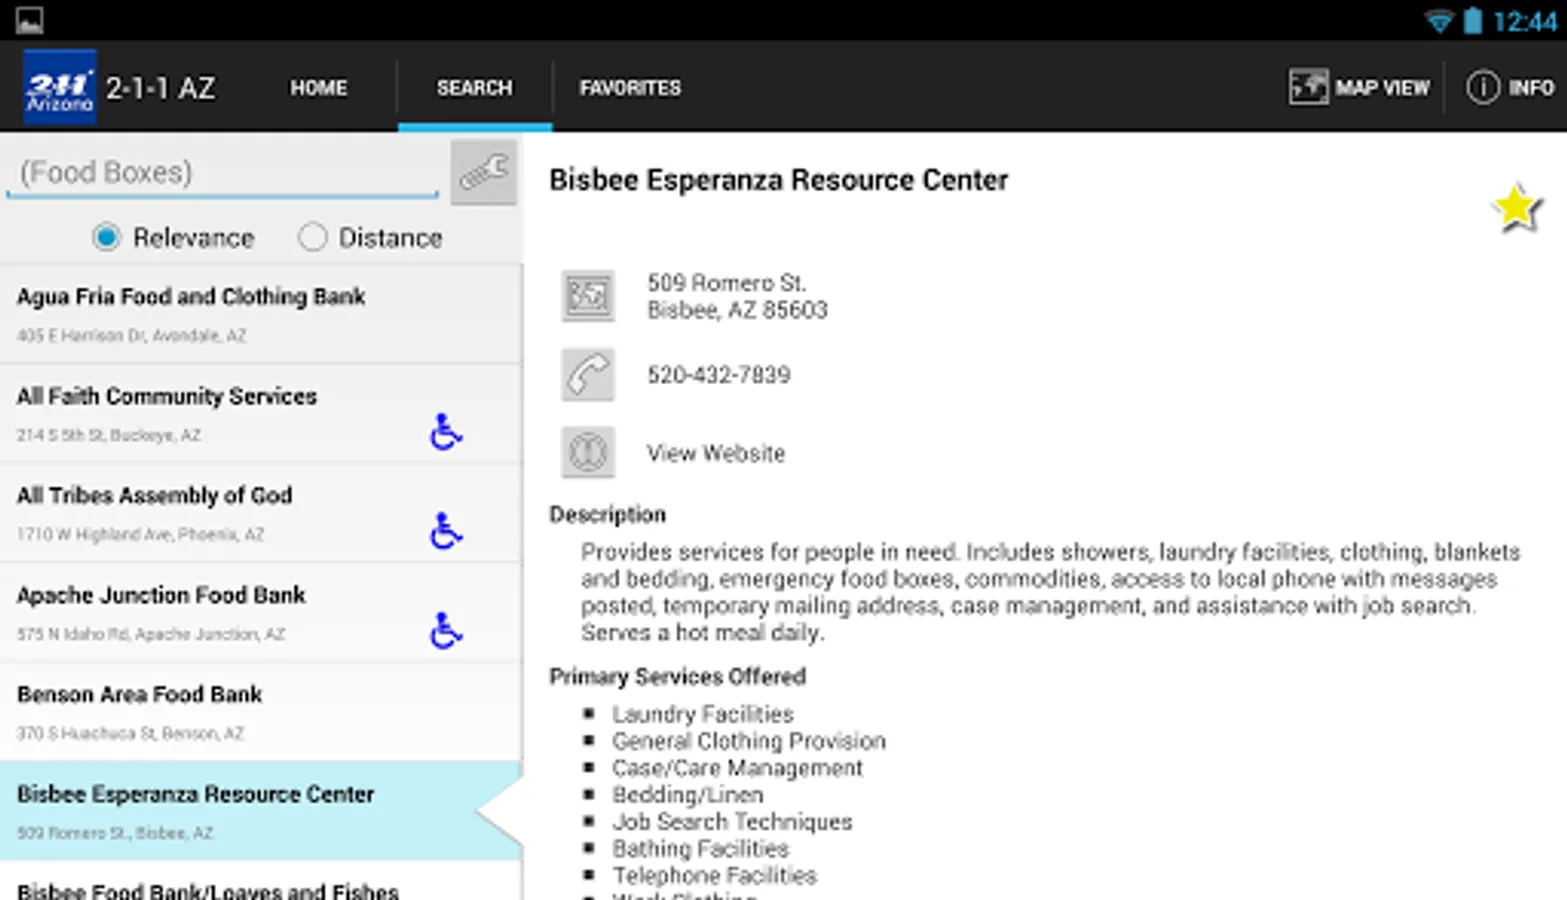The height and width of the screenshot is (900, 1567).
Task: Switch to the Search tab
Action: 474,88
